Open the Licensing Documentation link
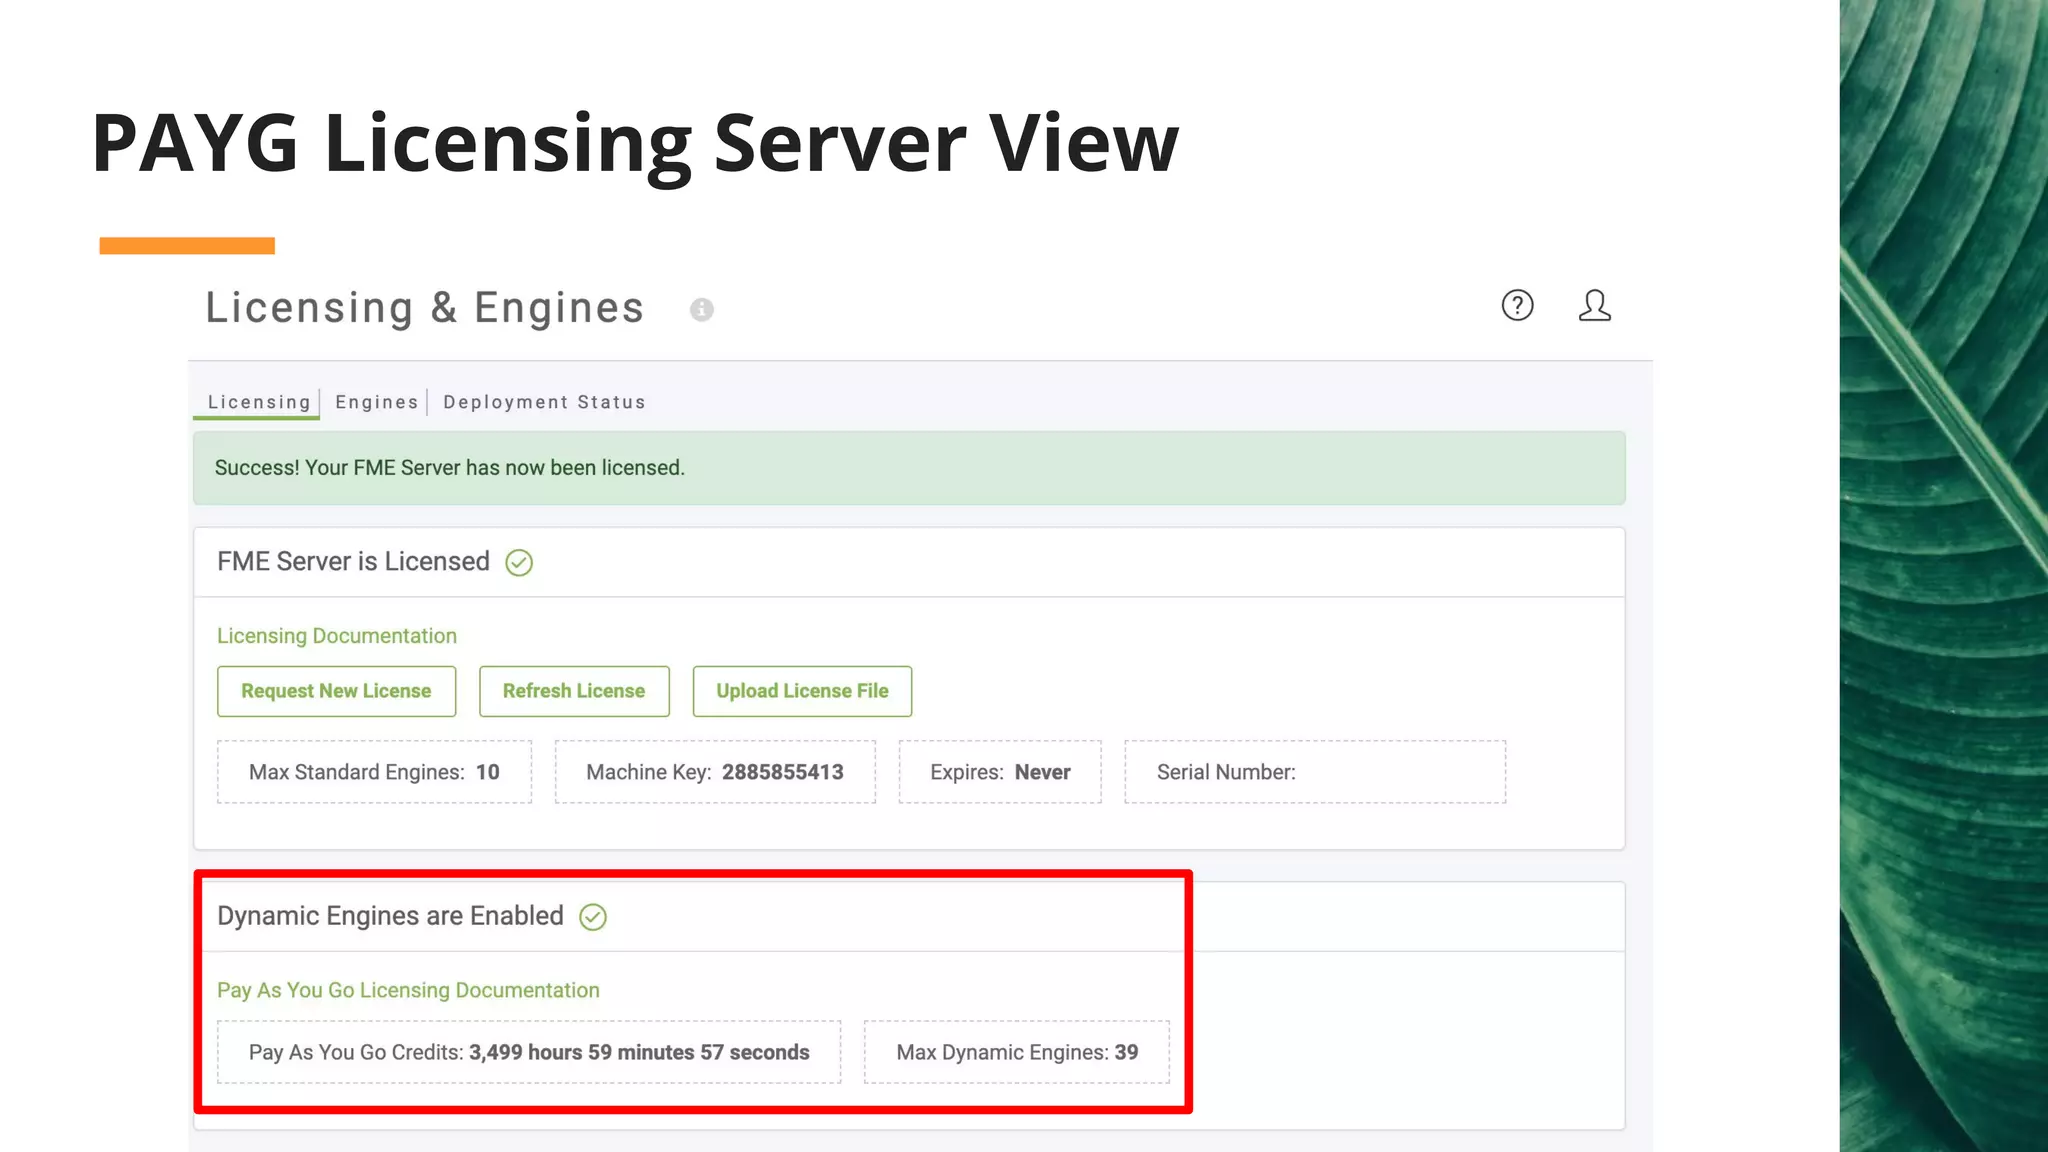2048x1152 pixels. (337, 636)
